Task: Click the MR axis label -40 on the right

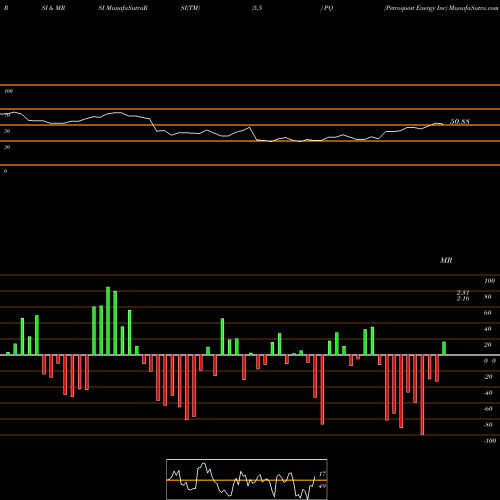Action: point(488,393)
